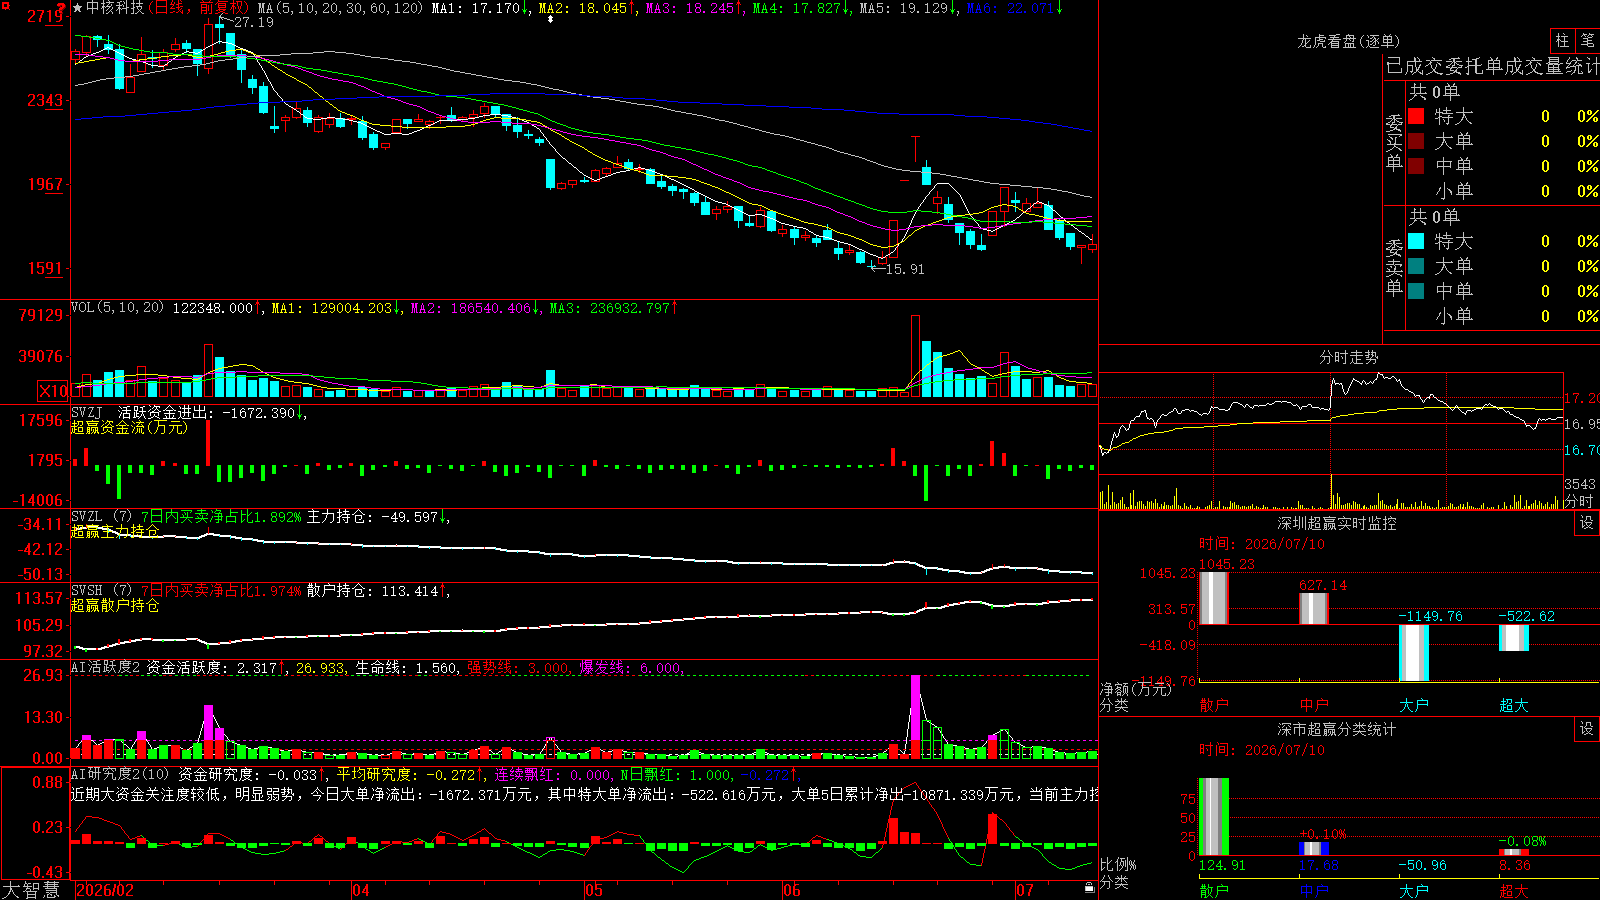This screenshot has width=1600, height=900.
Task: Click the 委买单 section label
Action: [x=1394, y=143]
